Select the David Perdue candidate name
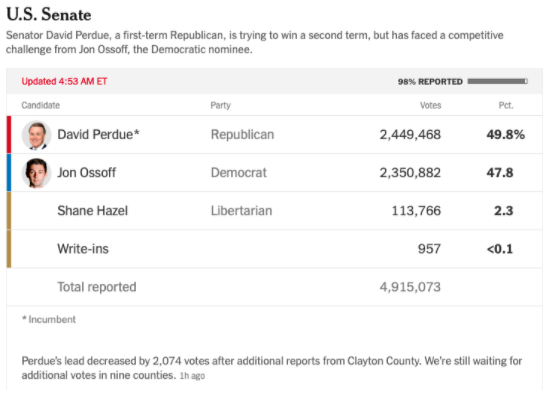The width and height of the screenshot is (549, 406). click(98, 134)
